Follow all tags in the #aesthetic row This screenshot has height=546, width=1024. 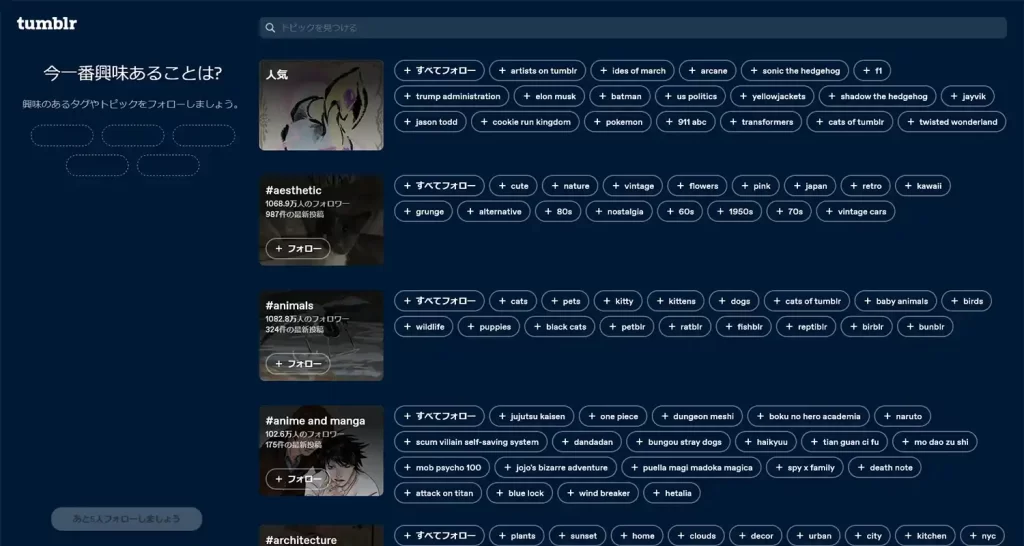tap(439, 186)
